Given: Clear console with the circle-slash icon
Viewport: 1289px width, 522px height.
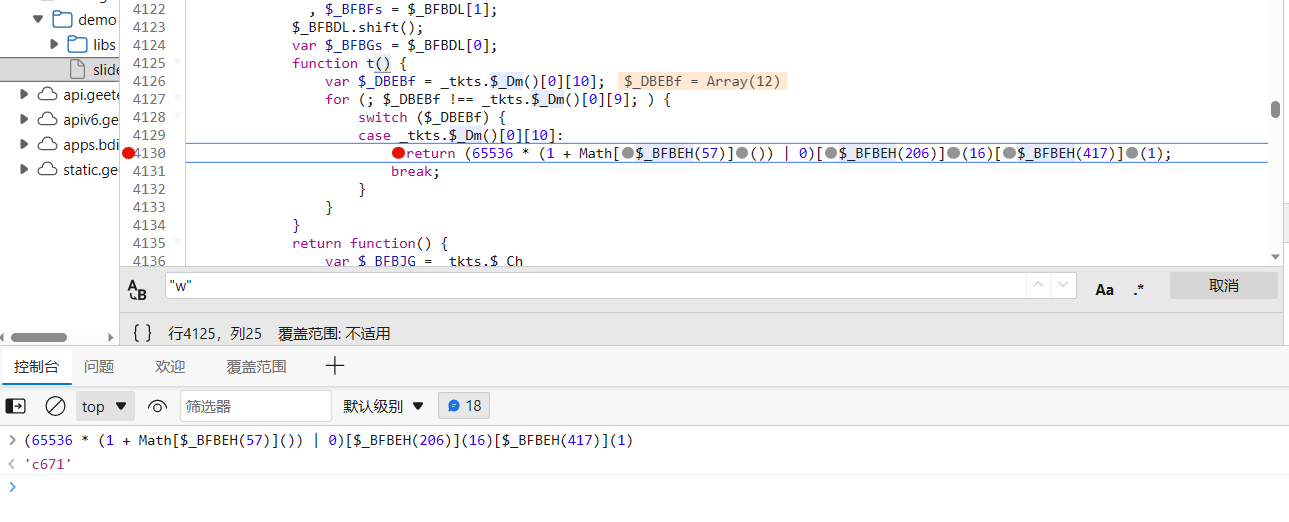Looking at the screenshot, I should tap(55, 406).
